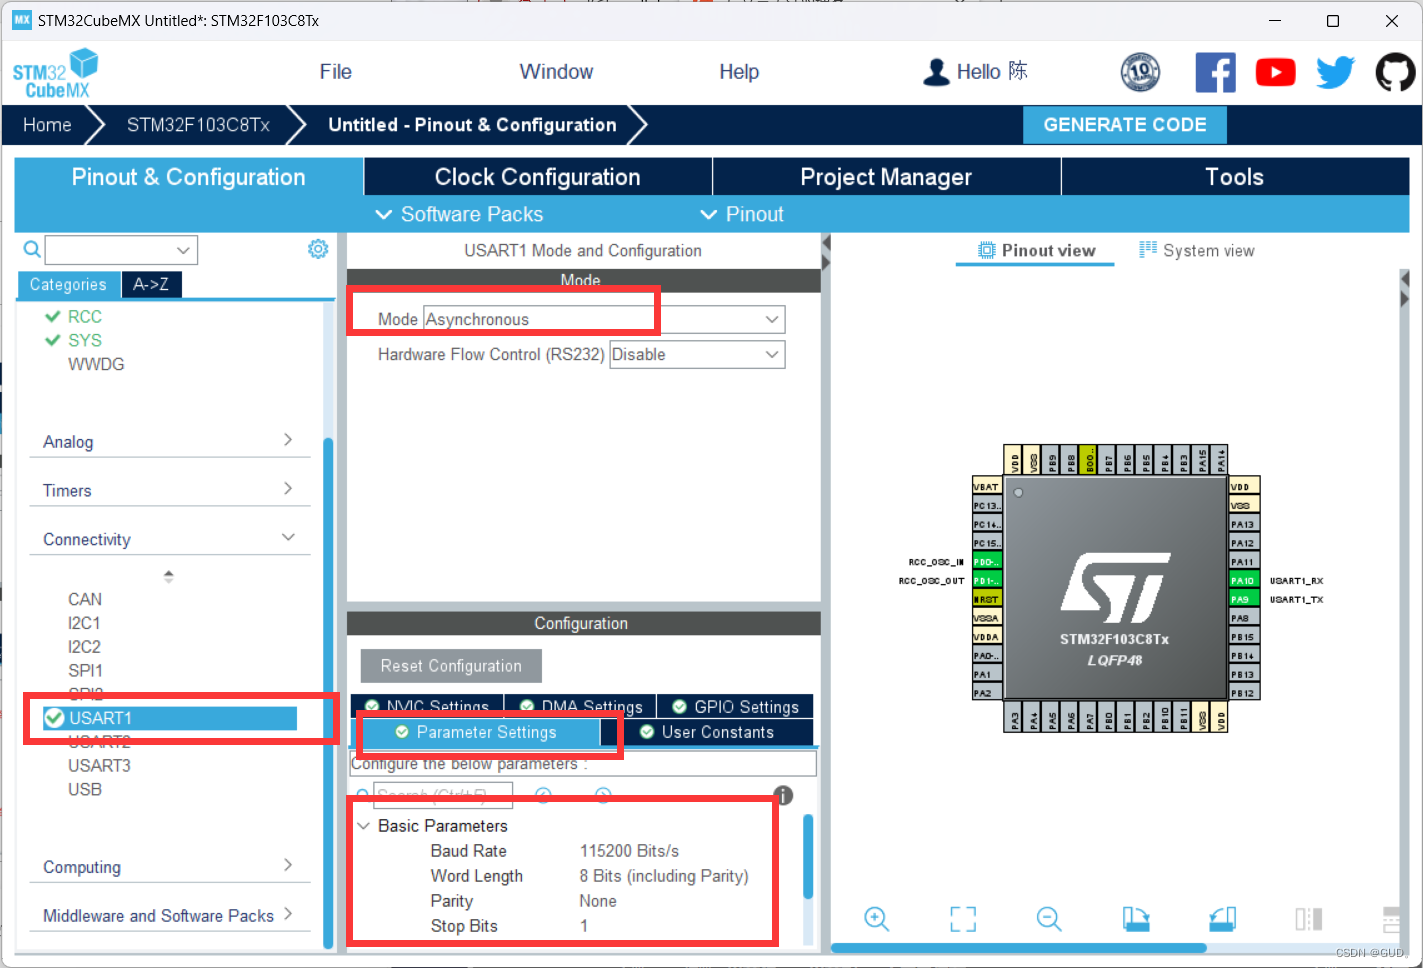Image resolution: width=1423 pixels, height=968 pixels.
Task: Click the Reset Configuration button
Action: [451, 666]
